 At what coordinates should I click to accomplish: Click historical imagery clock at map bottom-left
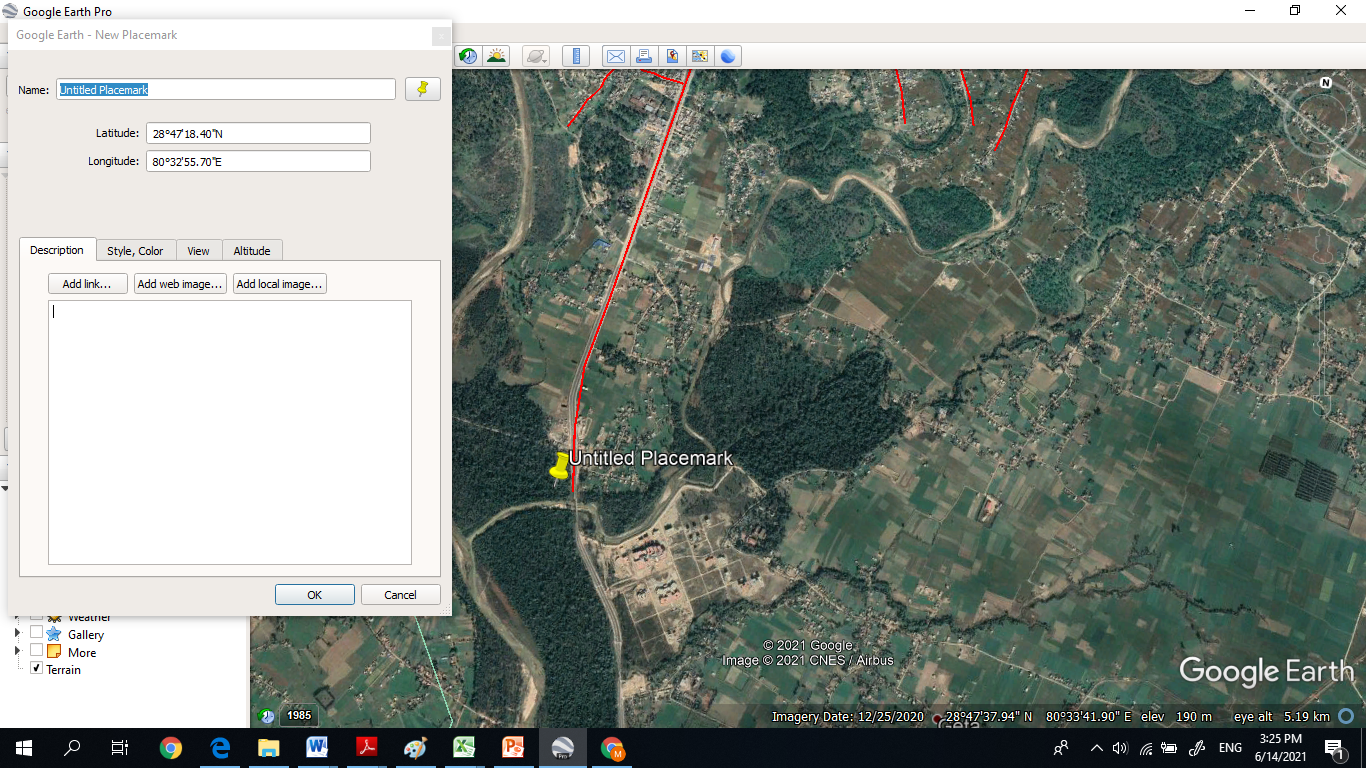pyautogui.click(x=267, y=716)
